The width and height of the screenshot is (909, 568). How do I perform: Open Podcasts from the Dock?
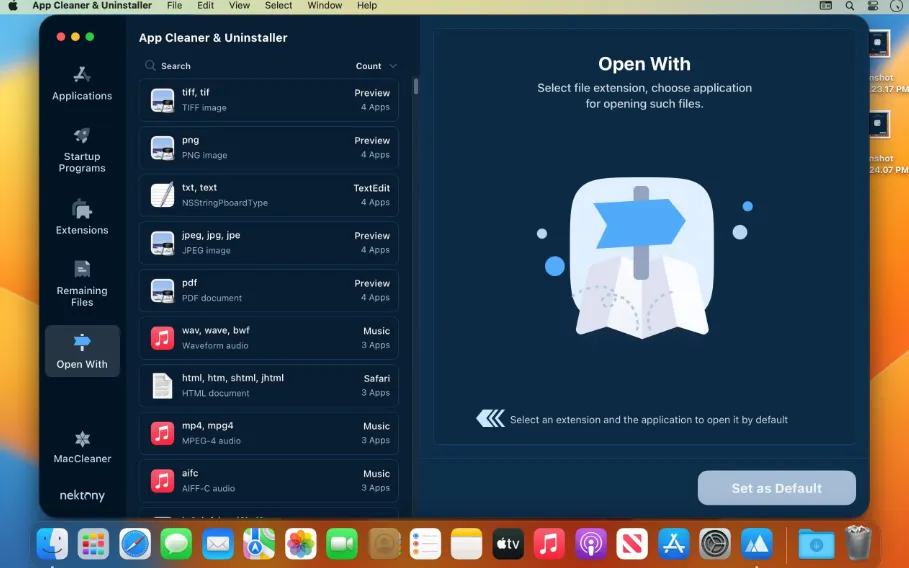(591, 544)
